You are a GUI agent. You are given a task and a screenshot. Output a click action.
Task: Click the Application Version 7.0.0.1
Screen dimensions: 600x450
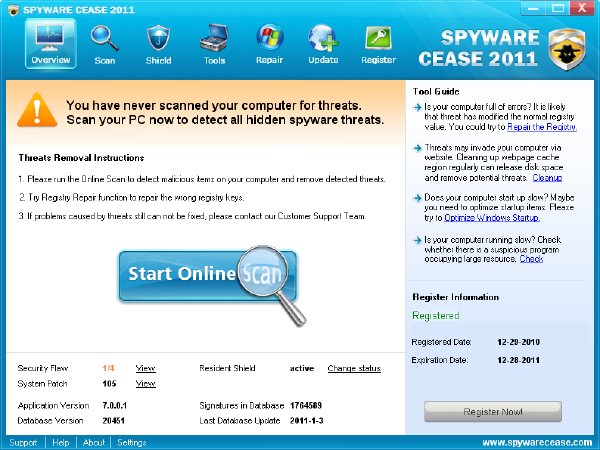pyautogui.click(x=114, y=405)
